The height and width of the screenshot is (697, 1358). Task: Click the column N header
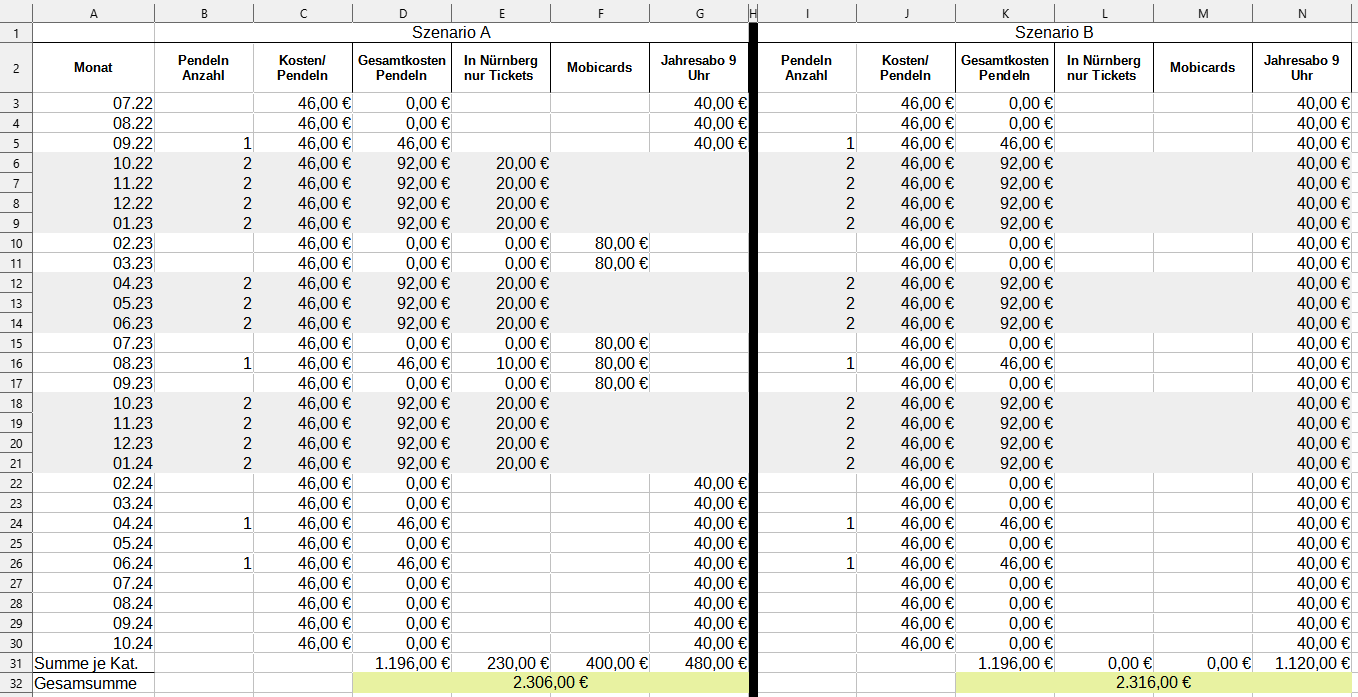[1302, 13]
